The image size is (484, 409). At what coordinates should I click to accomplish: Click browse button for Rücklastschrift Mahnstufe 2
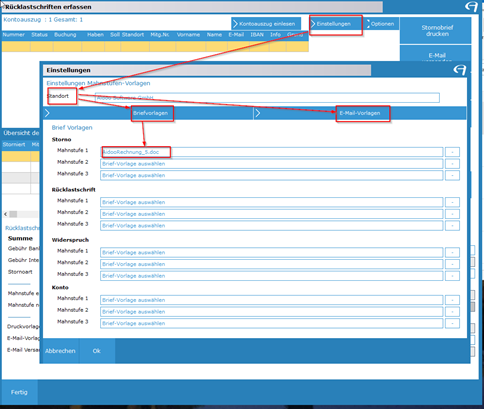(x=452, y=214)
